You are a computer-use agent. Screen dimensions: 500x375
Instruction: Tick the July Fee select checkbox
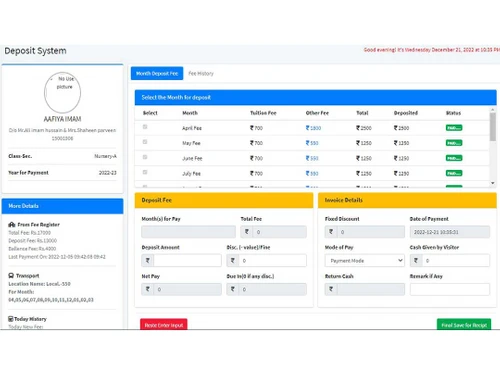tap(145, 172)
